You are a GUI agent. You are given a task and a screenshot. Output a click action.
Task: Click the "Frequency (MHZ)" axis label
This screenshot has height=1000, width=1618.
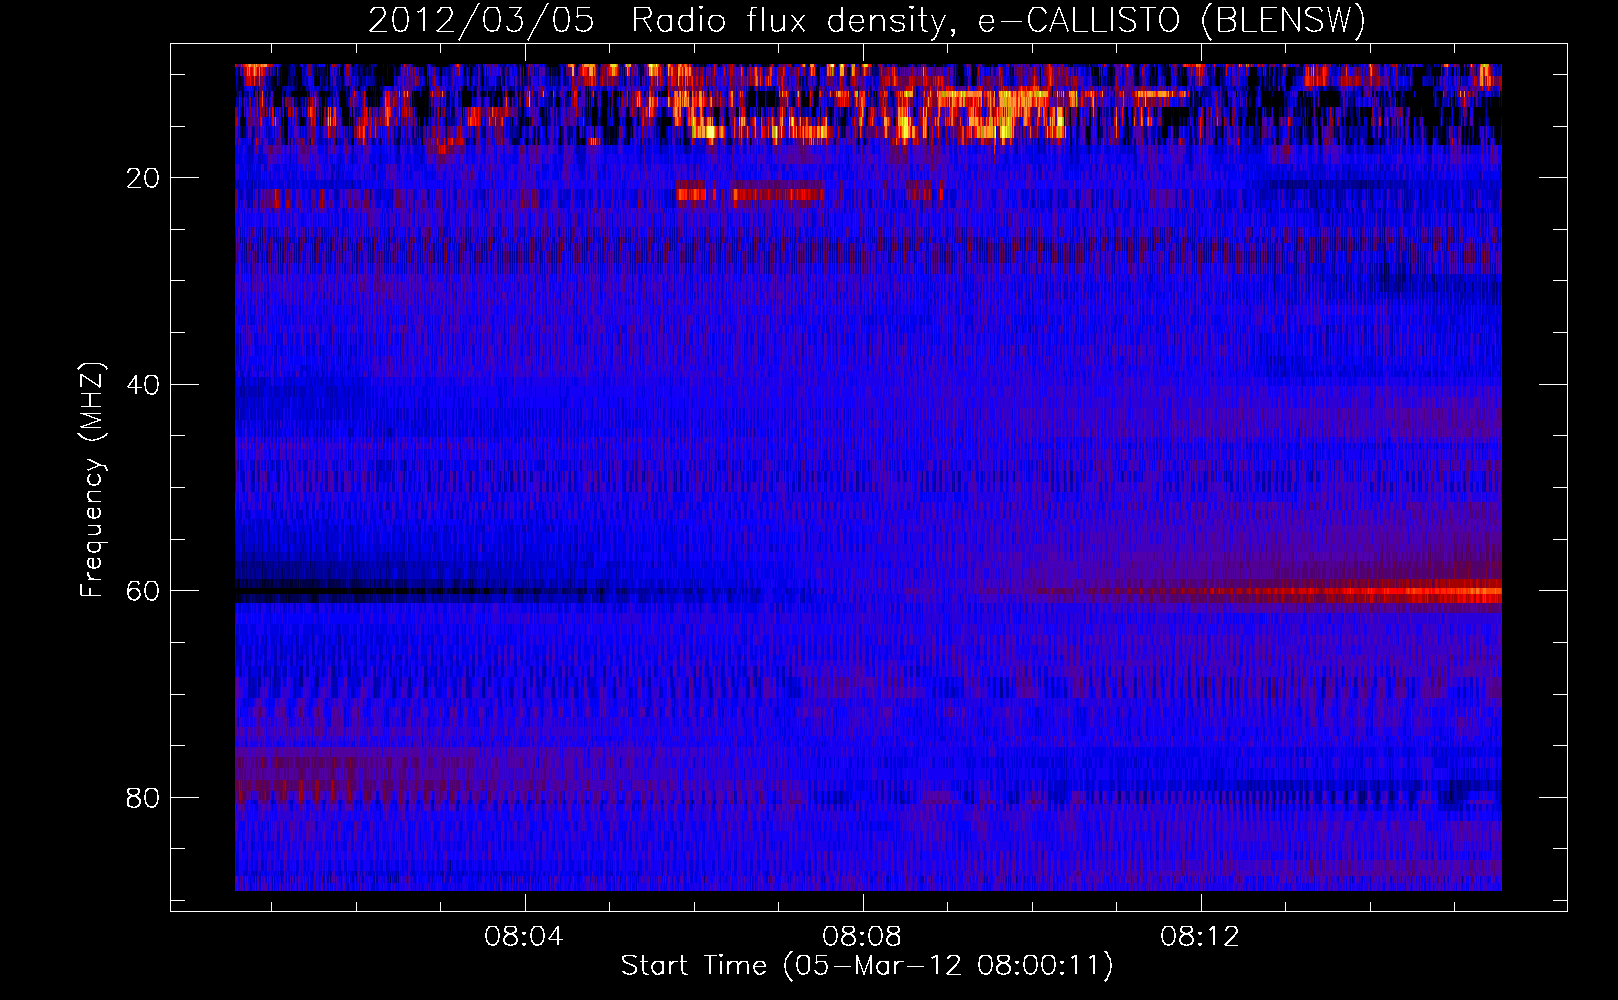click(x=92, y=481)
